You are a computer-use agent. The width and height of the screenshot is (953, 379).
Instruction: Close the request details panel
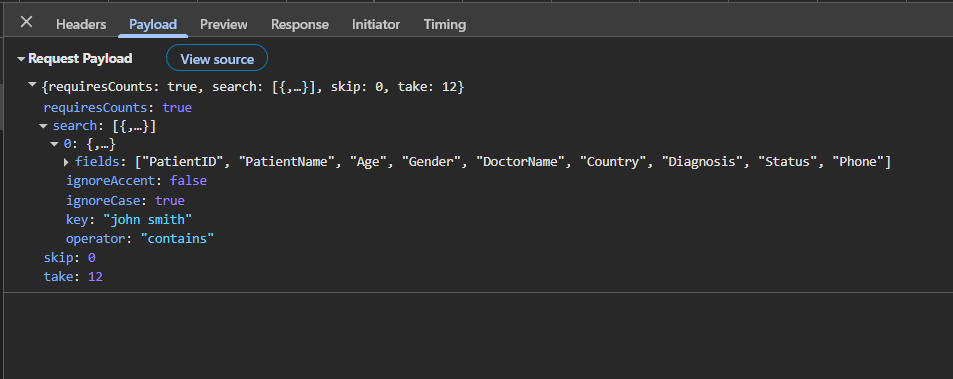(26, 22)
